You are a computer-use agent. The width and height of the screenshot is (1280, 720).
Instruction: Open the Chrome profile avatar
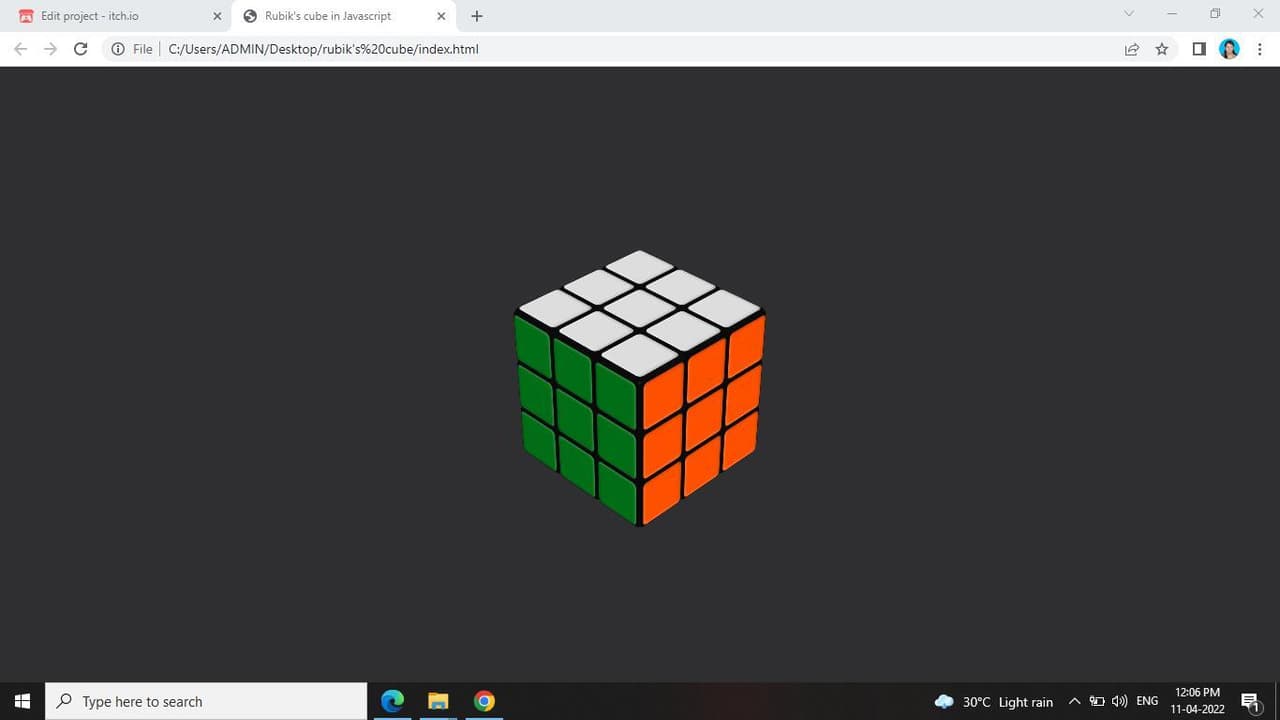1229,49
